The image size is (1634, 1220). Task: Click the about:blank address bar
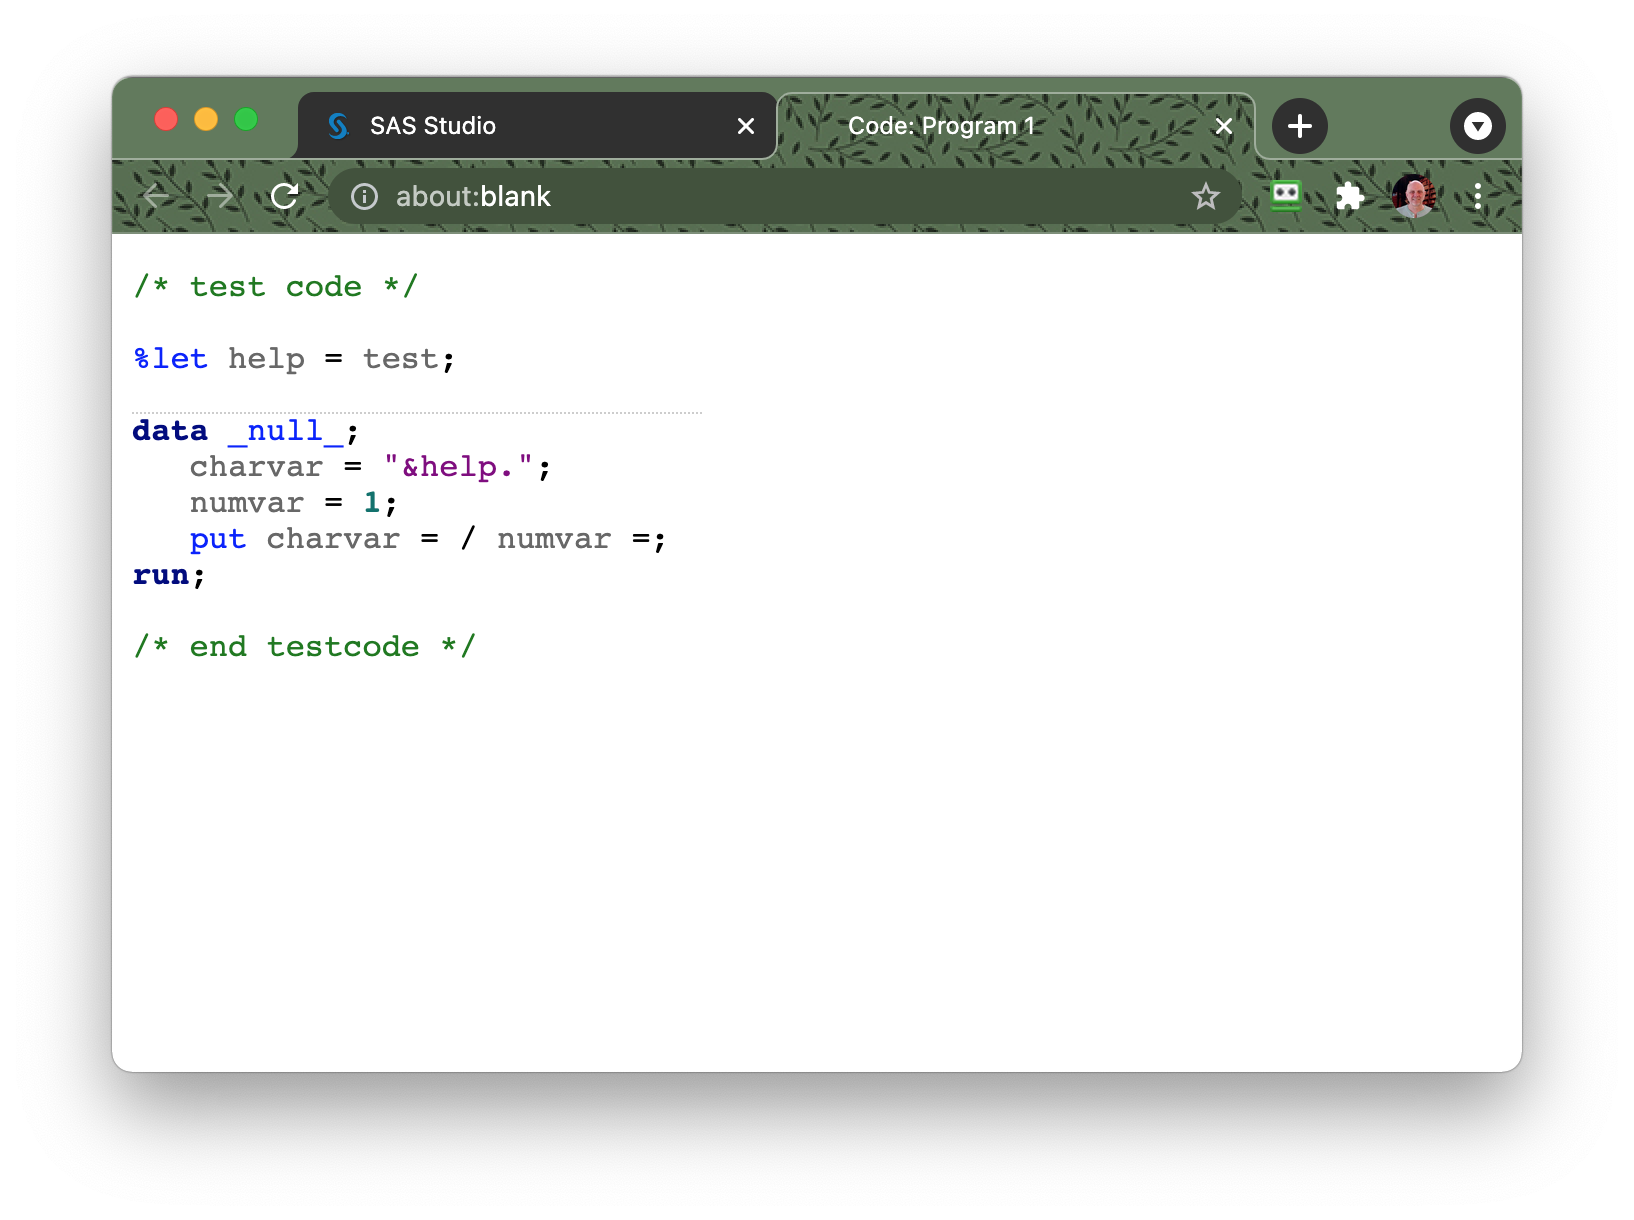click(x=785, y=197)
